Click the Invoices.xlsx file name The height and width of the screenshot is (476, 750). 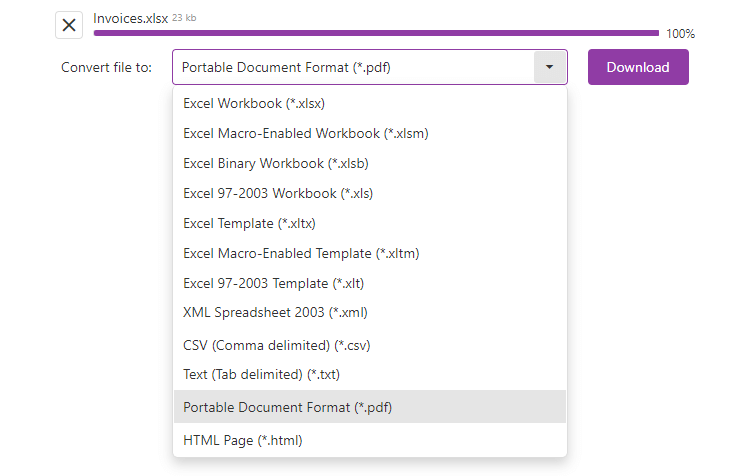(x=130, y=18)
